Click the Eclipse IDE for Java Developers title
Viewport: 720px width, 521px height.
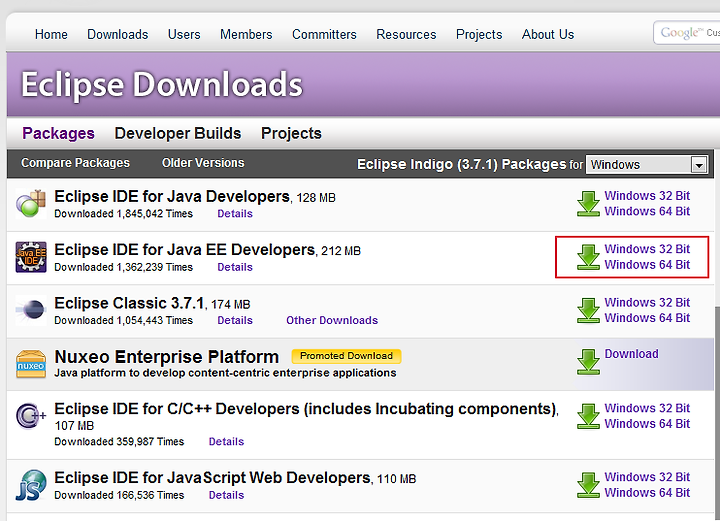(172, 196)
